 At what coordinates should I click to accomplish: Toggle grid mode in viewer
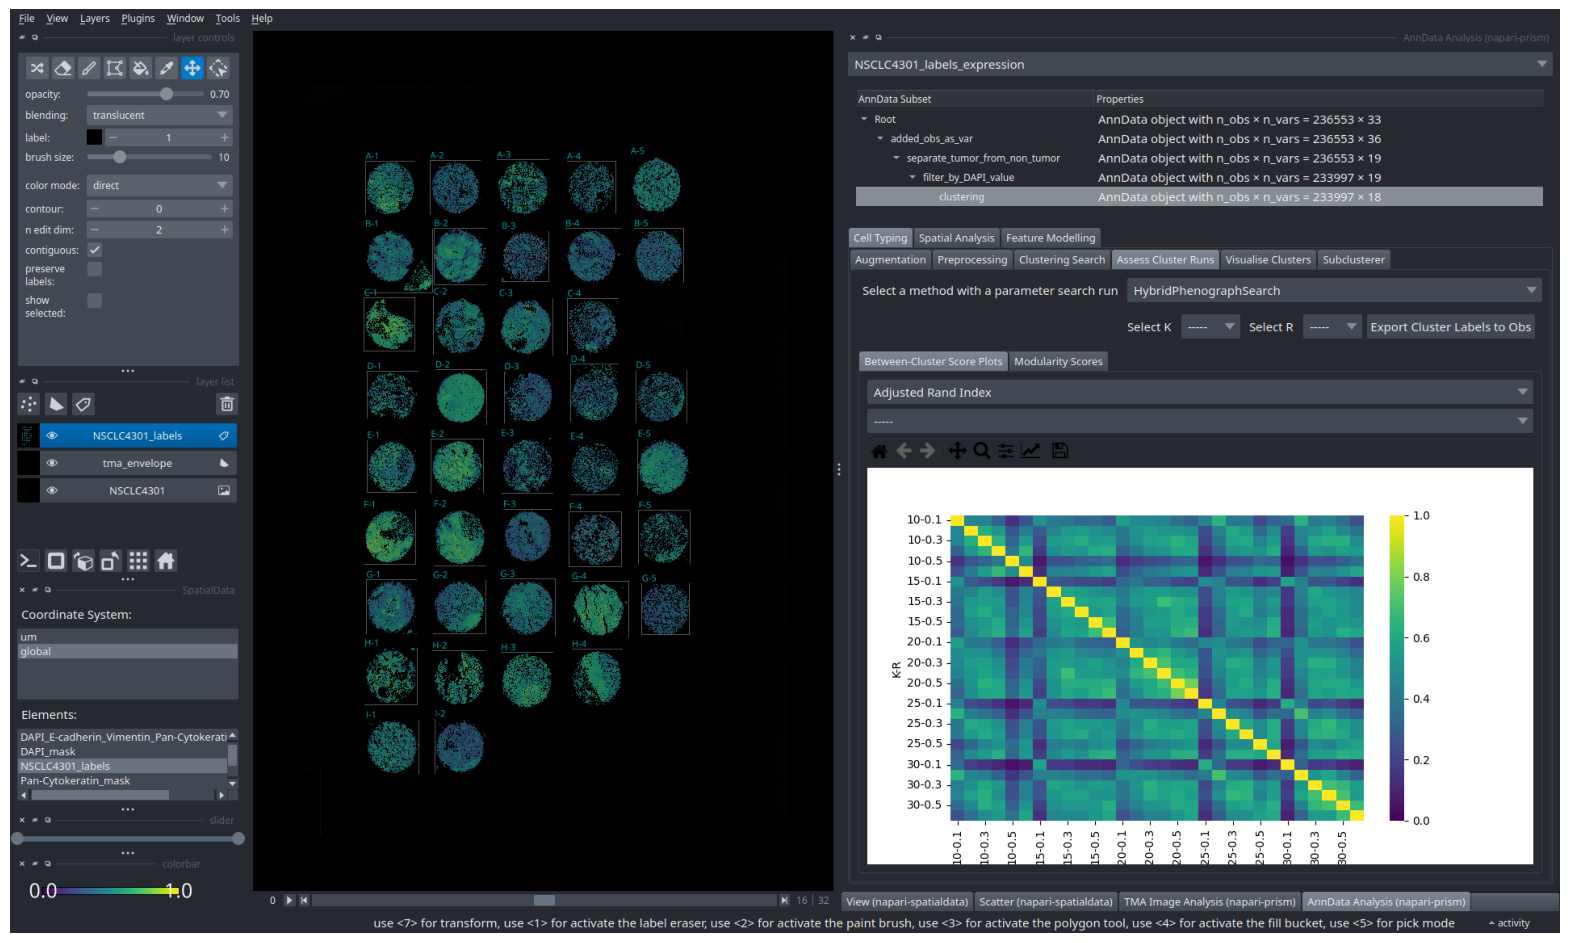138,561
